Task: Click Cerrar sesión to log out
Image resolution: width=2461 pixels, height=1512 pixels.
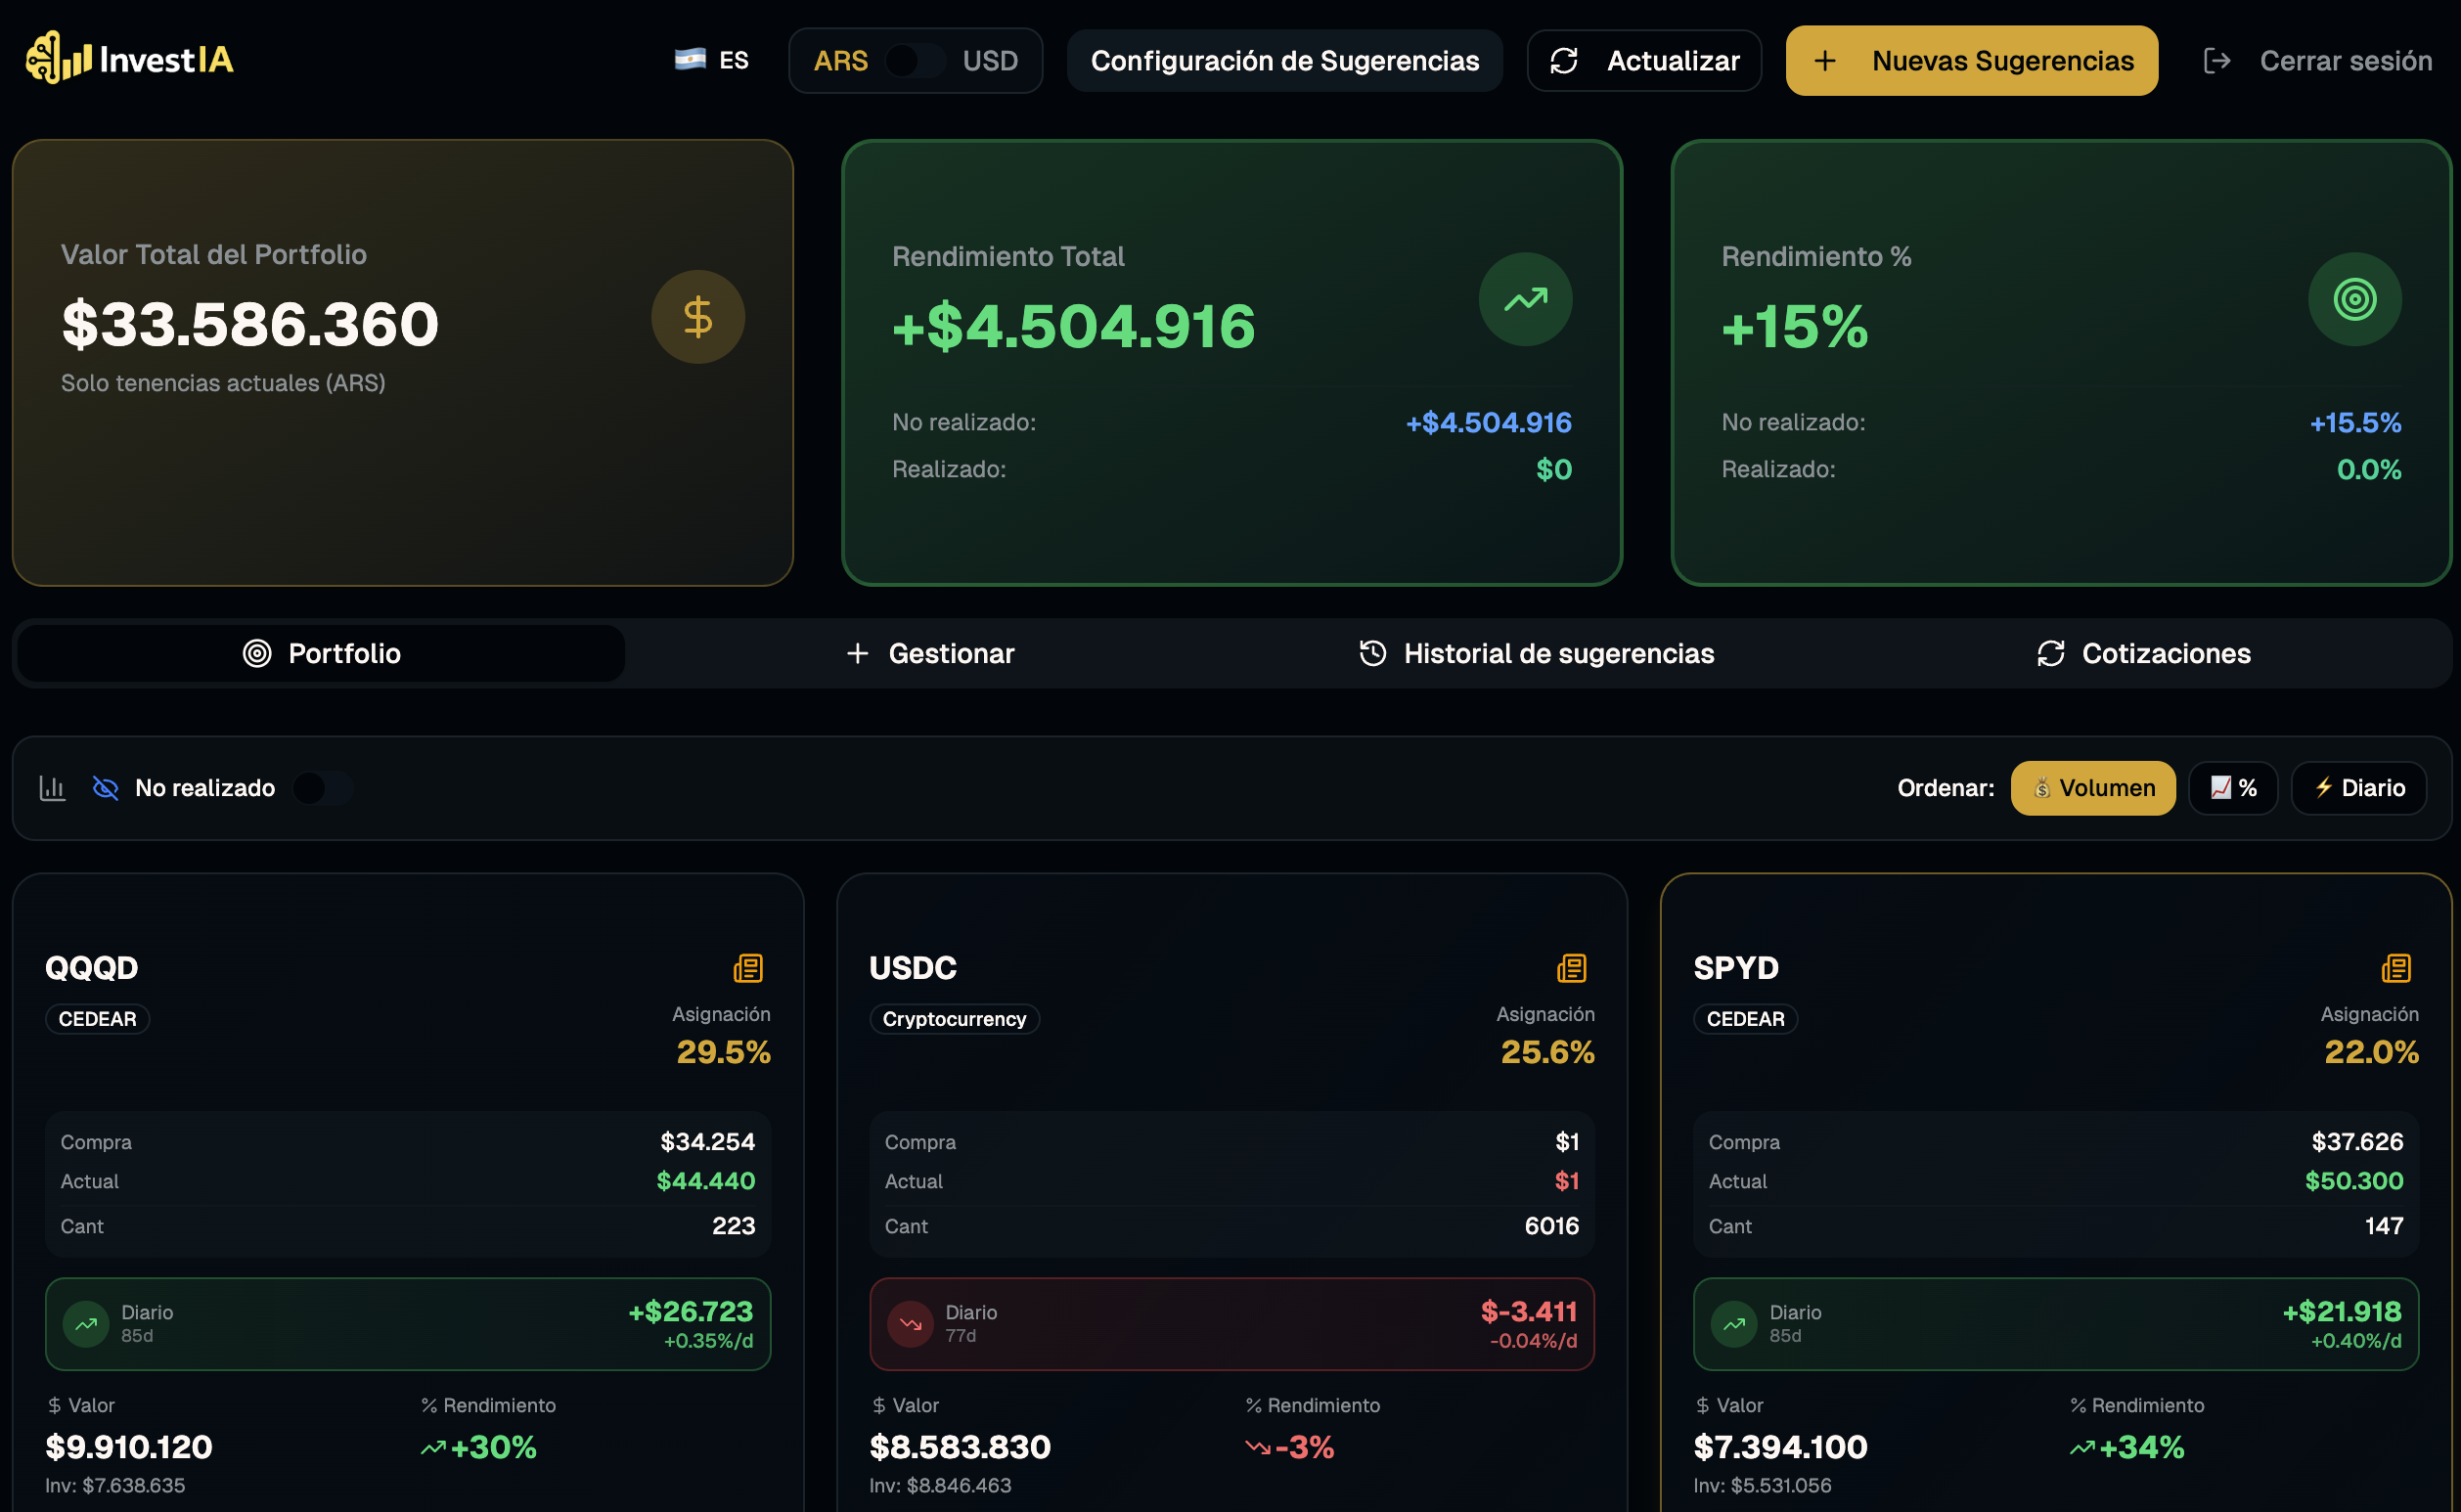Action: click(2346, 60)
